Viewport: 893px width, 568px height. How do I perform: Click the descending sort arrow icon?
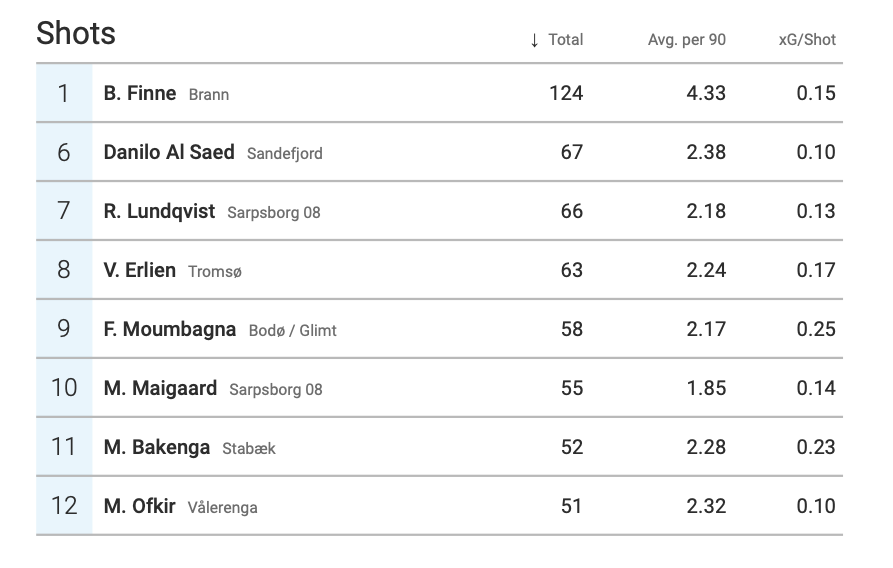pyautogui.click(x=535, y=40)
